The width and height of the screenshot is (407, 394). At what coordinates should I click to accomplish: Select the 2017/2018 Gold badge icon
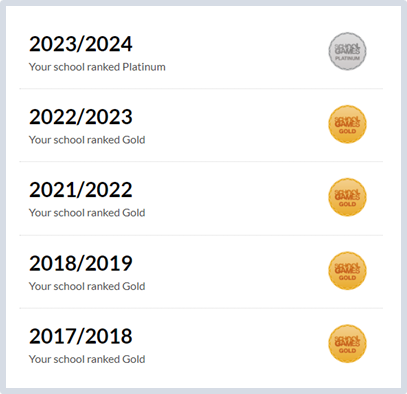pos(347,344)
